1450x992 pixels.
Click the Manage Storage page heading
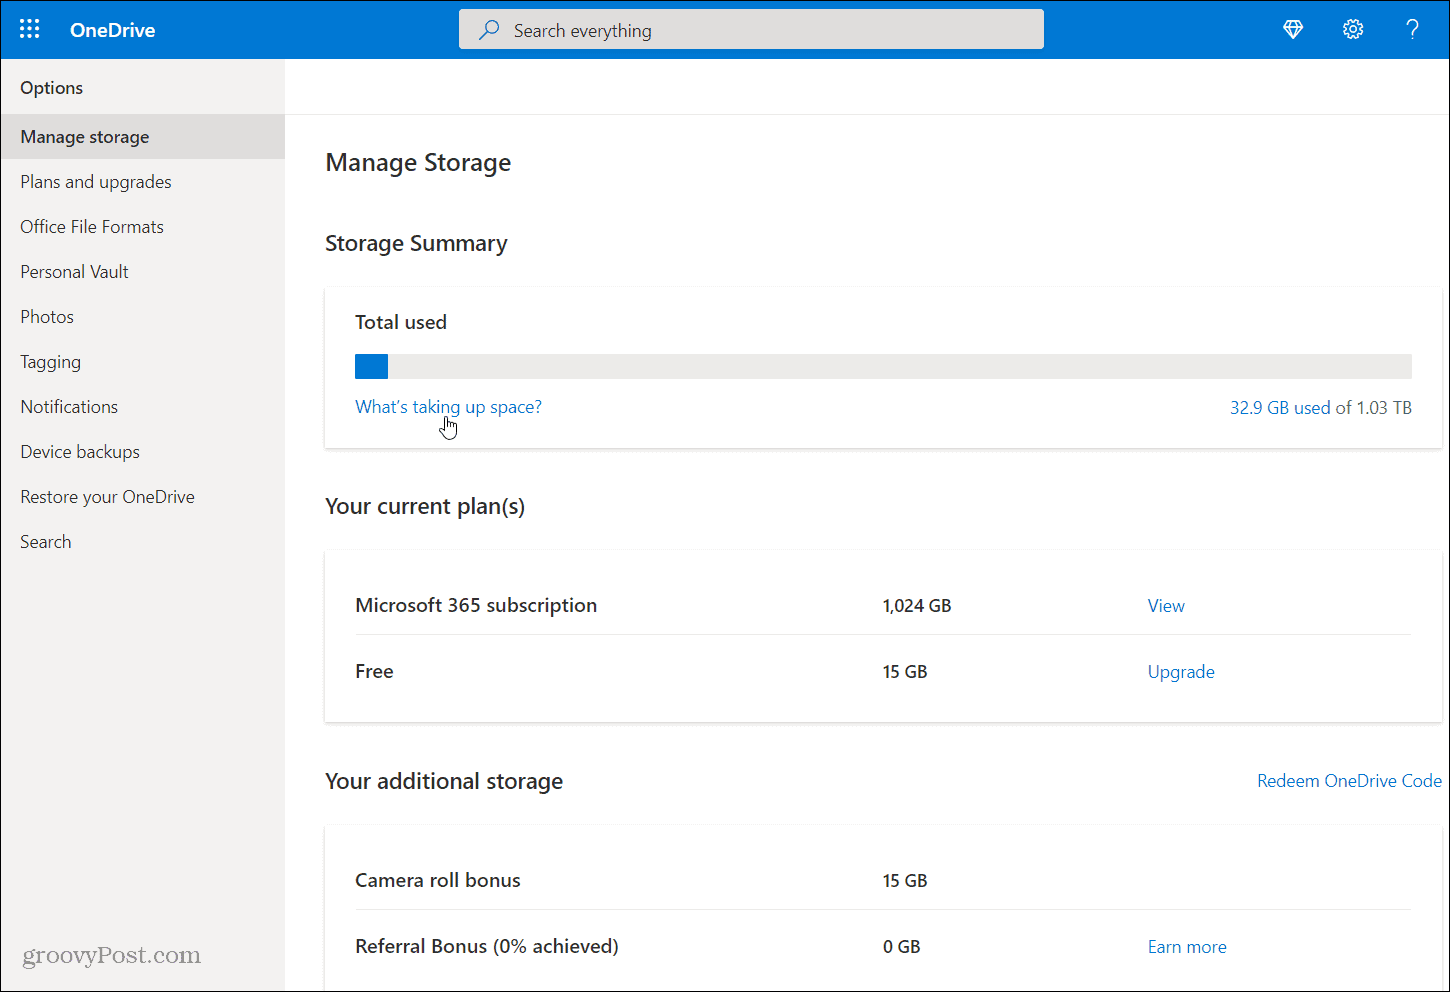[x=418, y=163]
